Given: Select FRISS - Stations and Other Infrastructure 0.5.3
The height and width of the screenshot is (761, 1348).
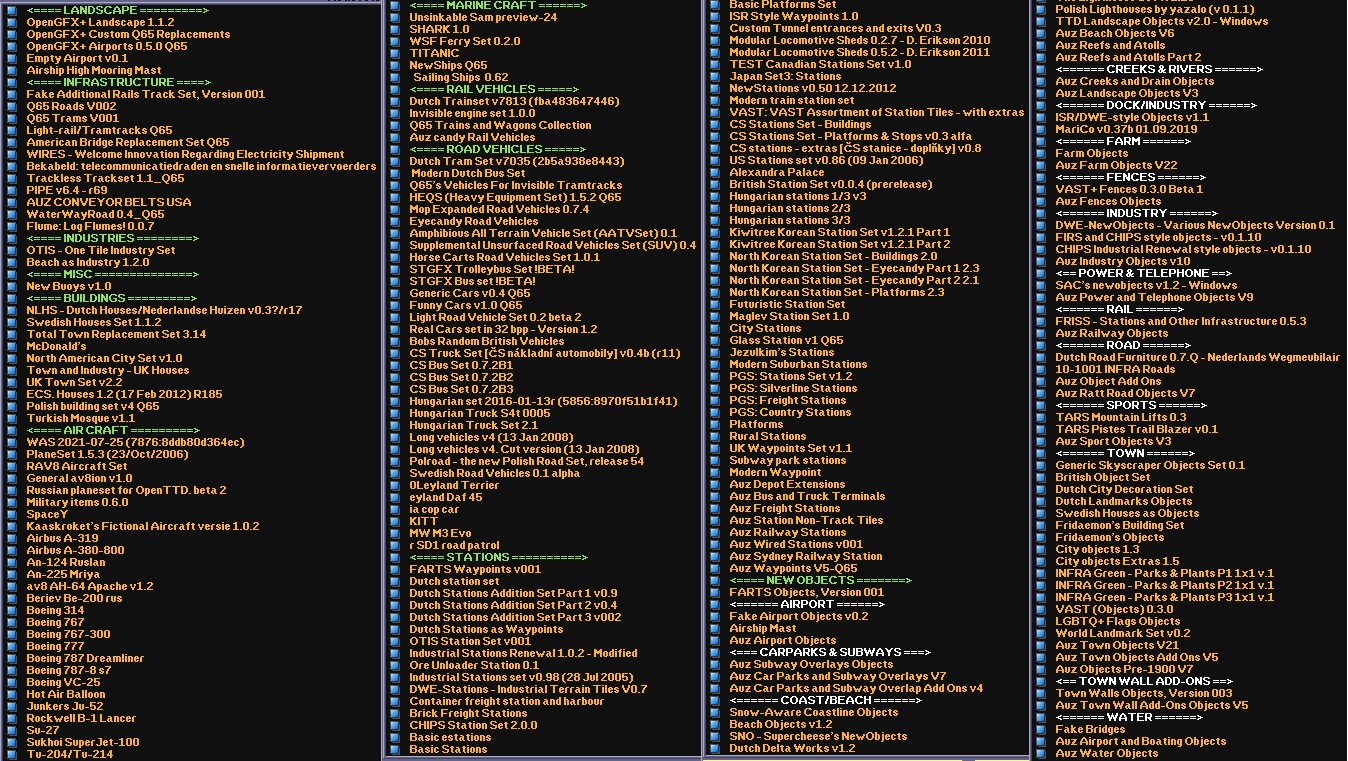Looking at the screenshot, I should pos(1181,321).
